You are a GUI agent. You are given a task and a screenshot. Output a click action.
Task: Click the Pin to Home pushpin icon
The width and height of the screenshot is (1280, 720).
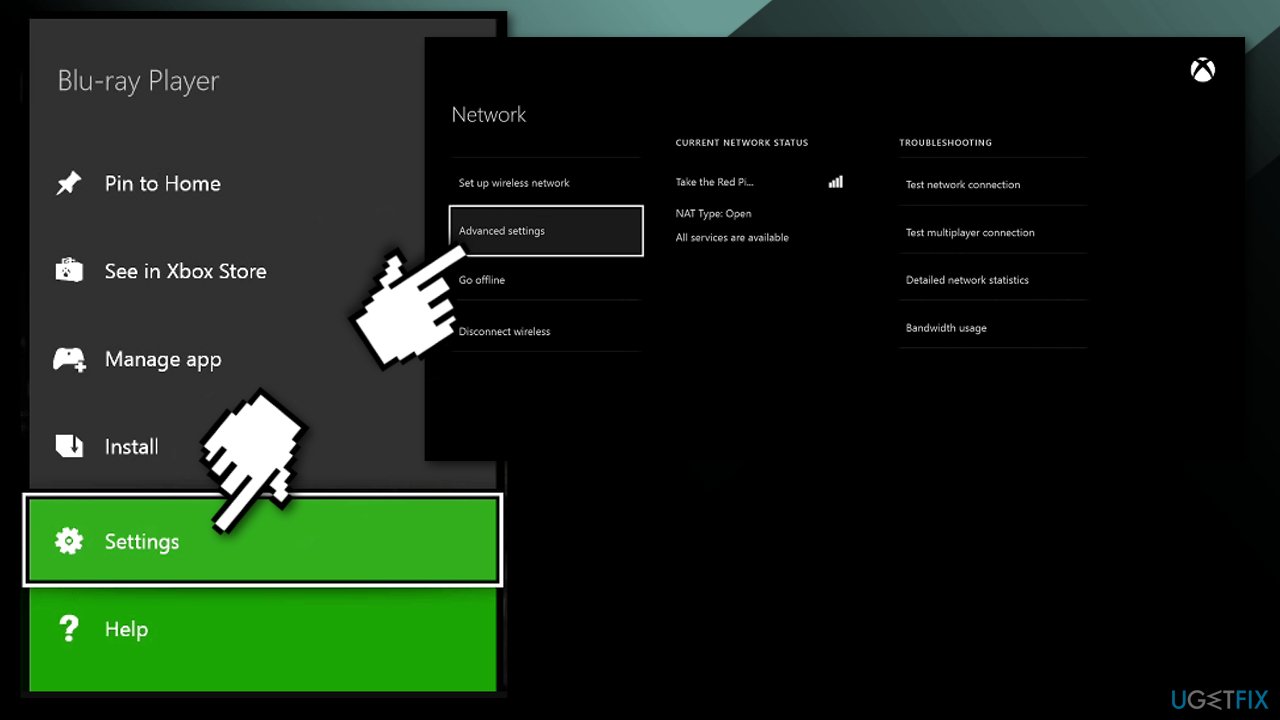[x=68, y=183]
